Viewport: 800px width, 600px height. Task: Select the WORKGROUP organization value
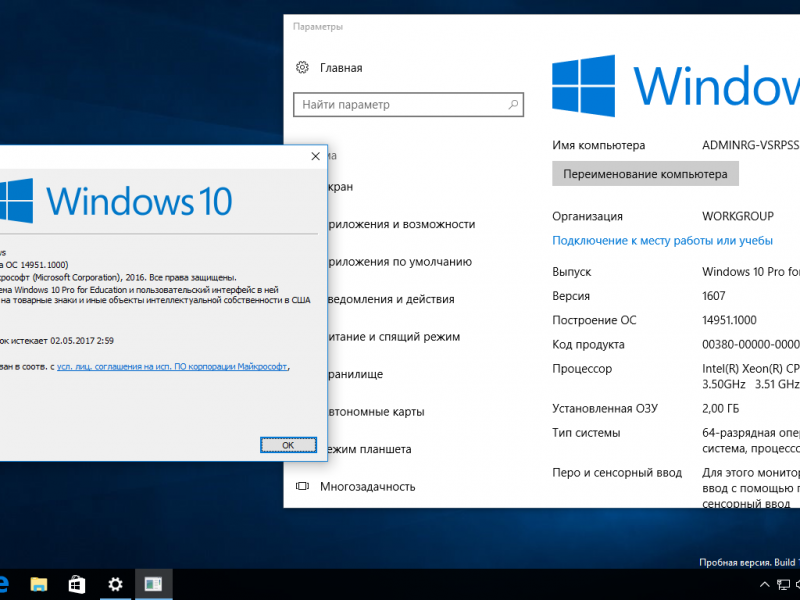pos(738,216)
